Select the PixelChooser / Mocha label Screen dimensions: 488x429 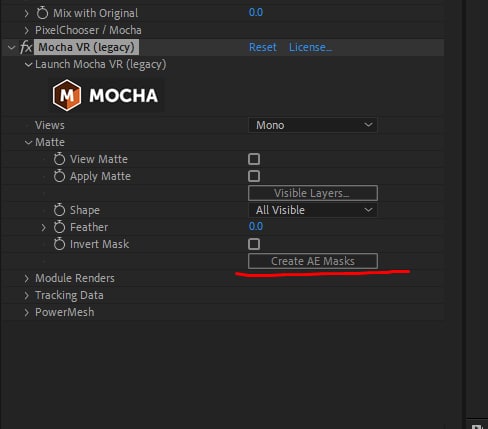pos(88,30)
